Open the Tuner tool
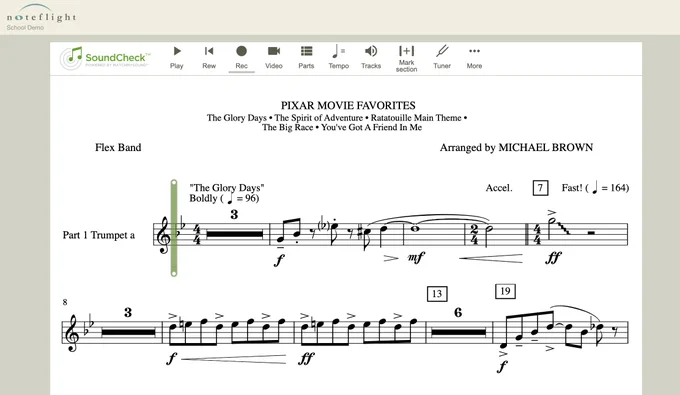 (442, 57)
